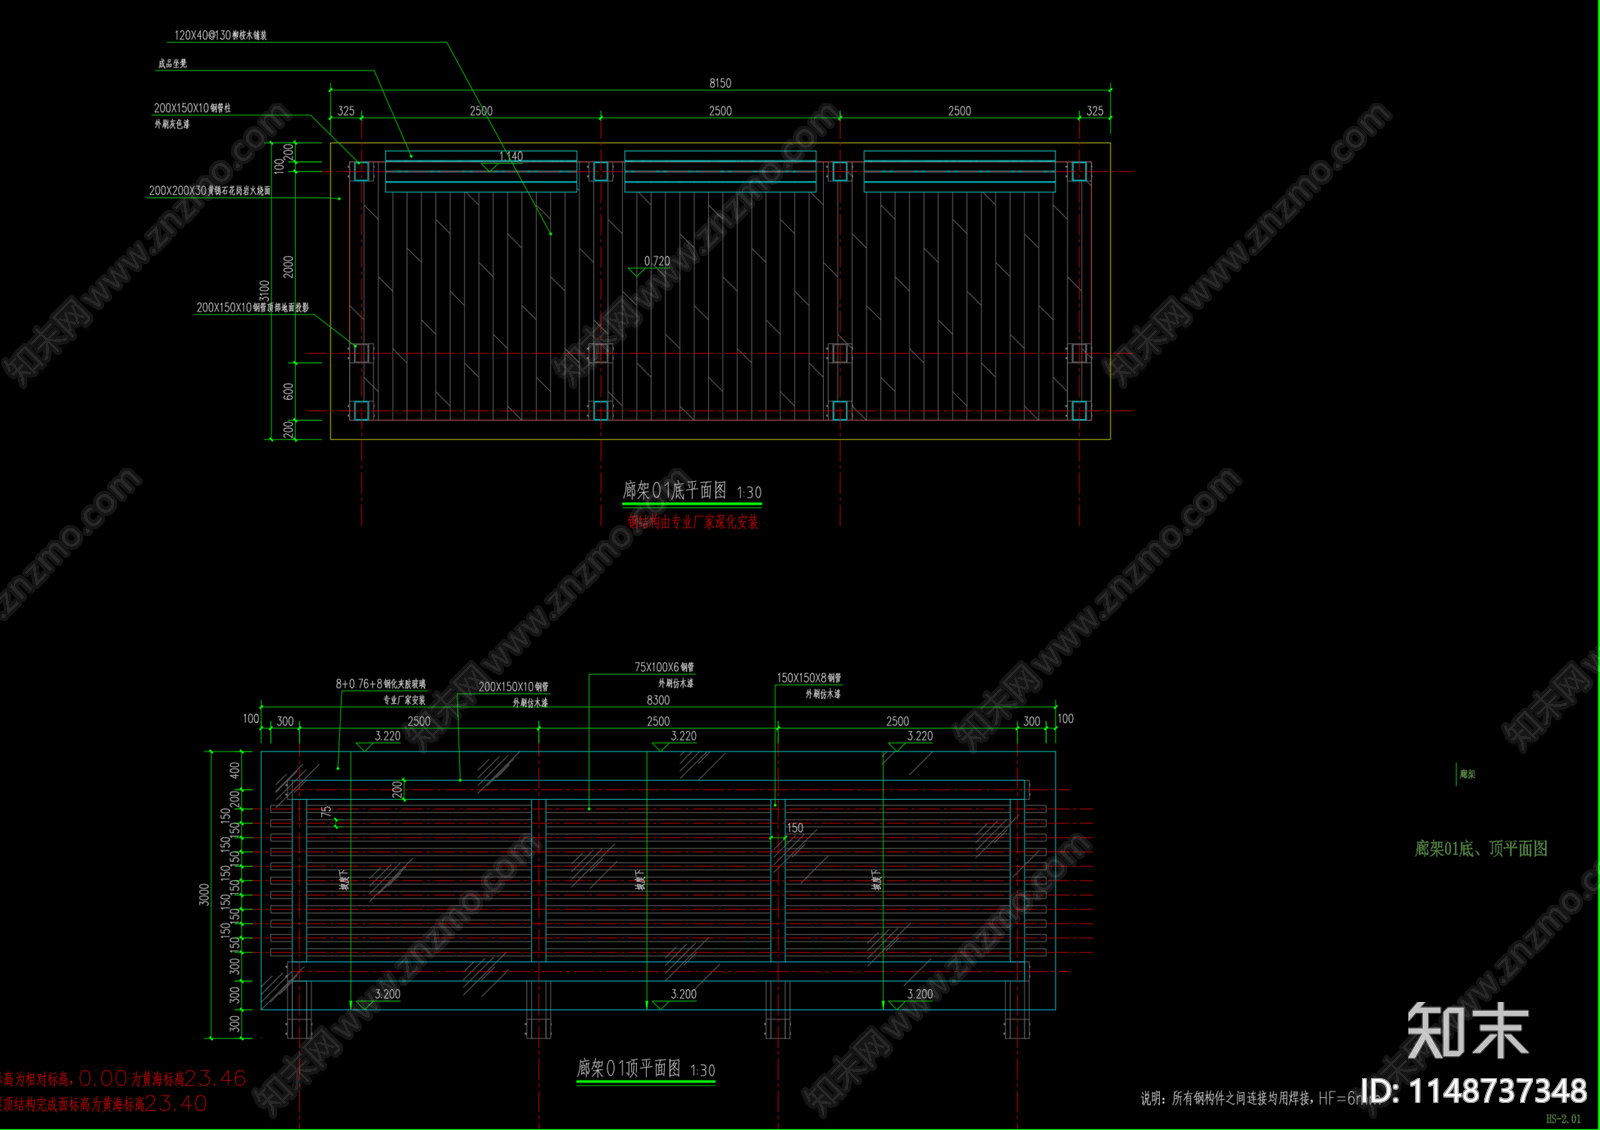Image resolution: width=1600 pixels, height=1130 pixels.
Task: Click the '专业厂家安装' installation note
Action: [404, 700]
